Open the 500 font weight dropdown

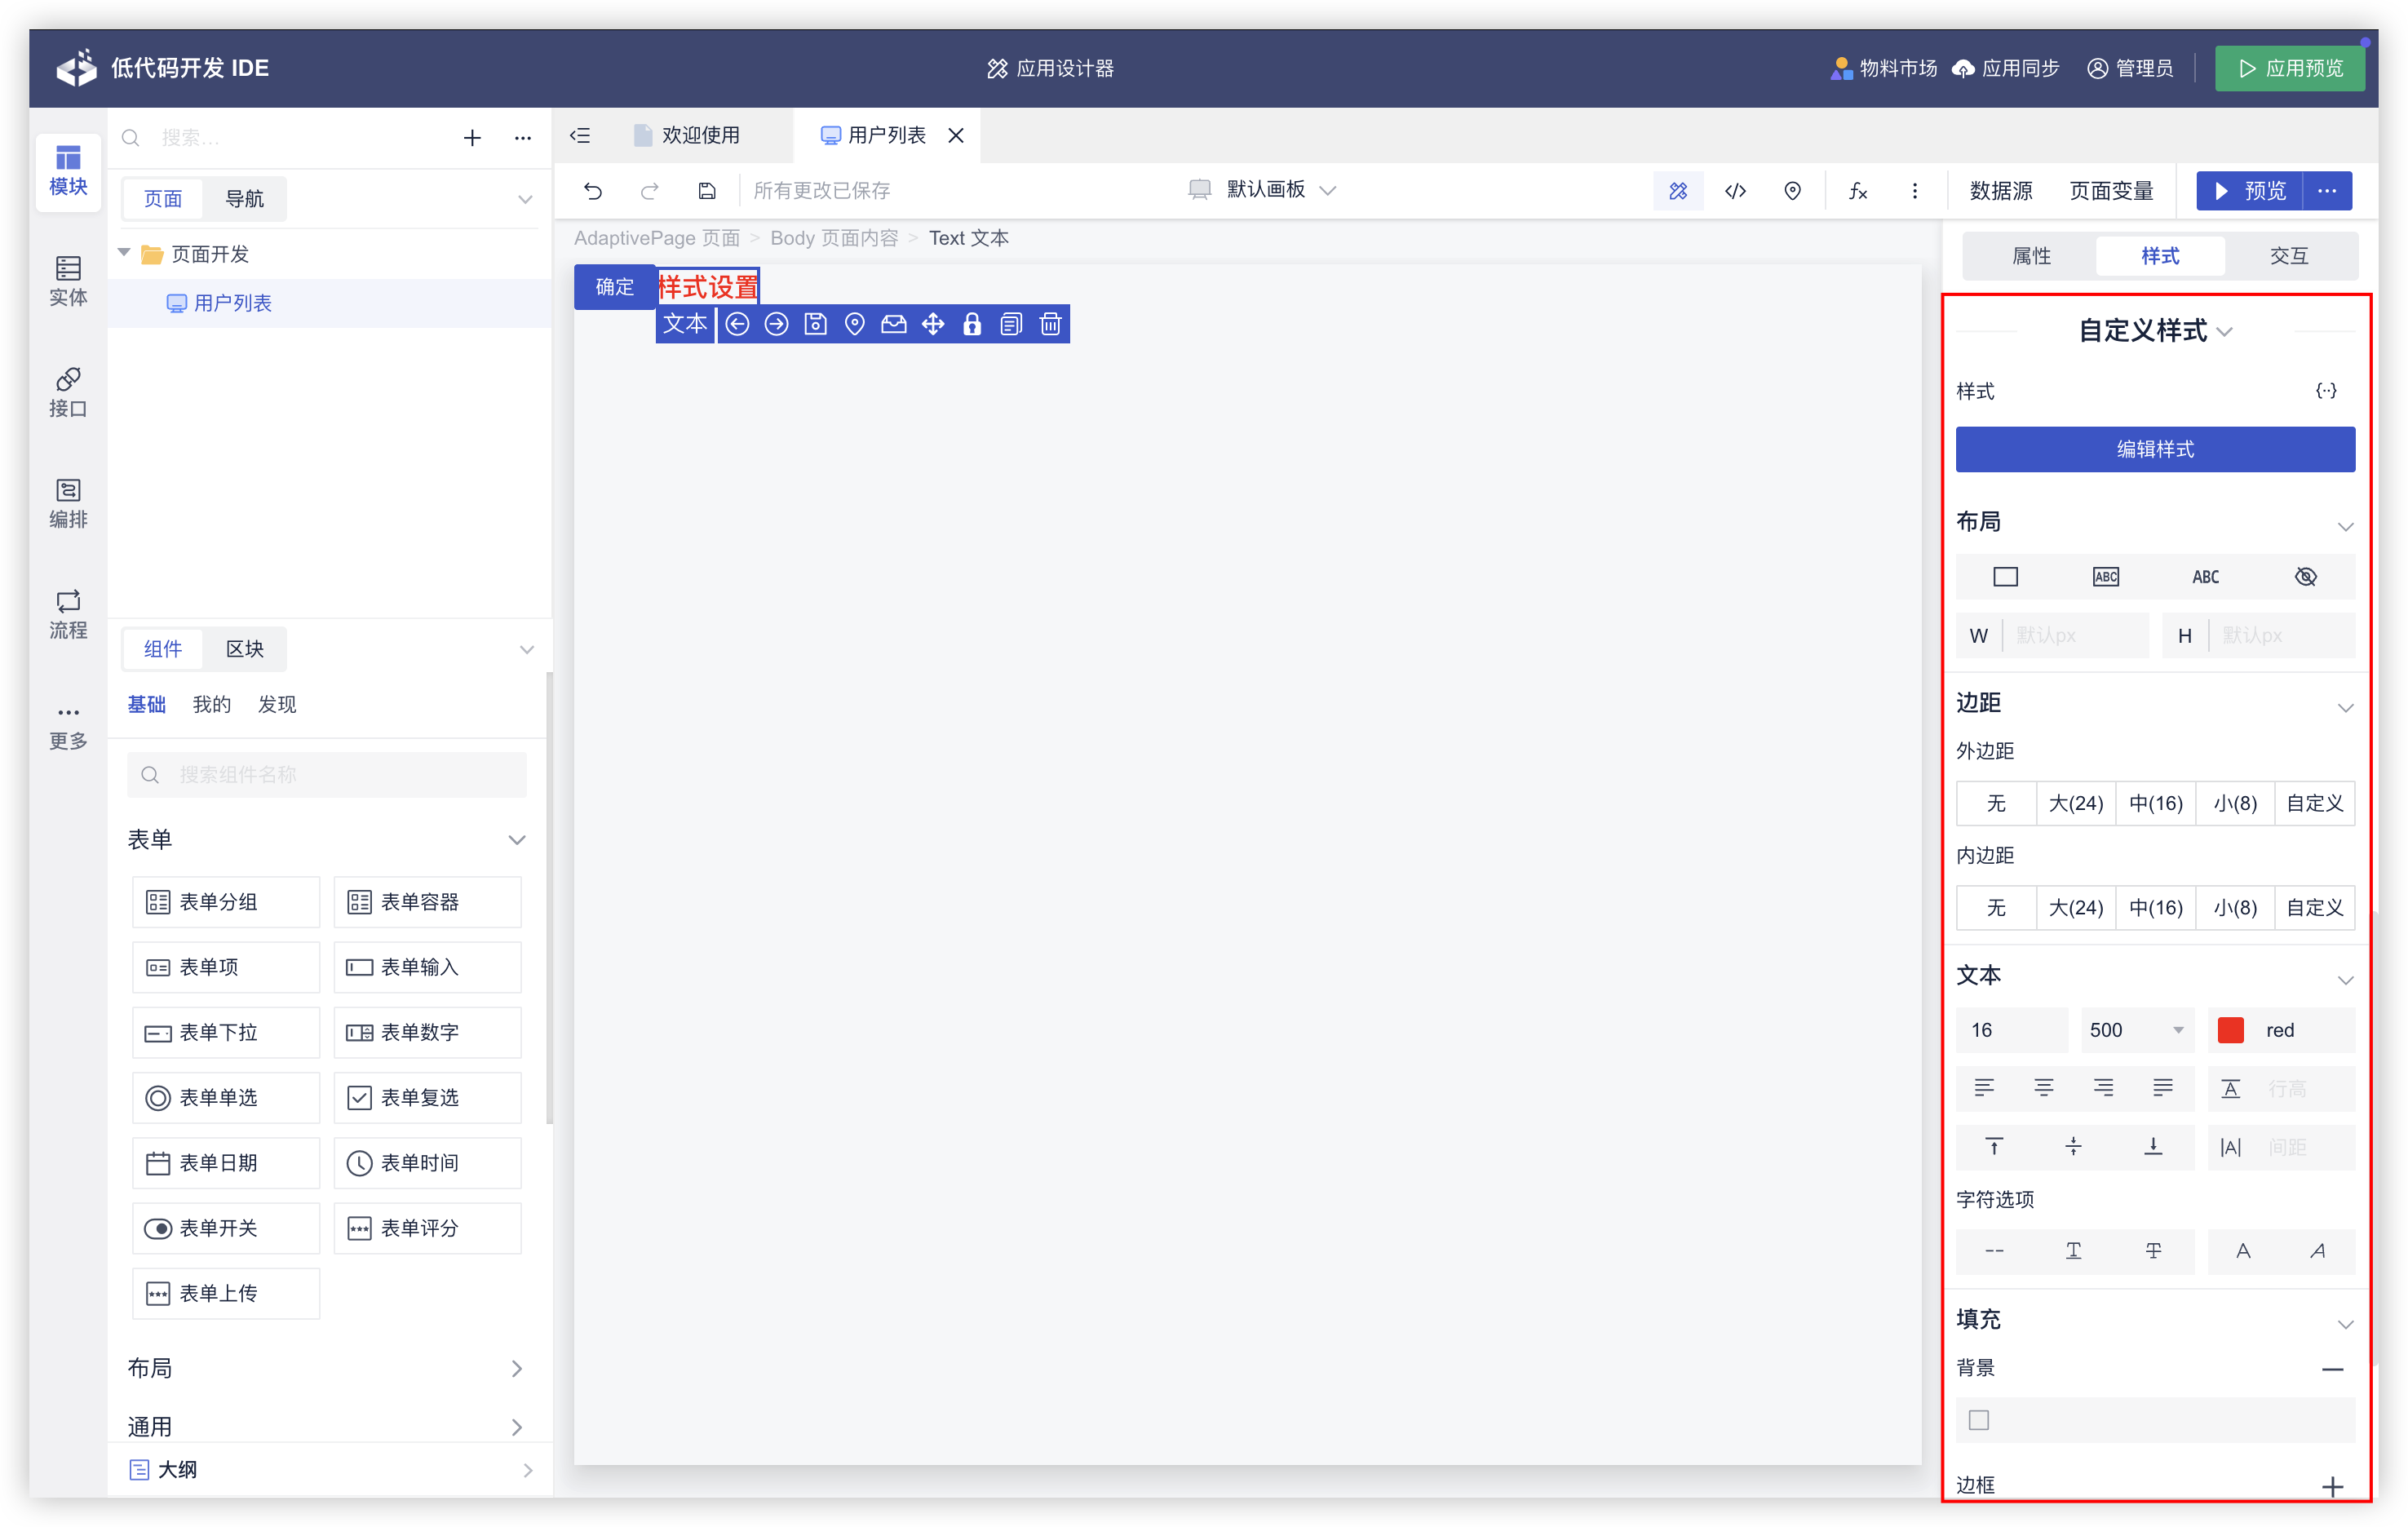(2136, 1030)
